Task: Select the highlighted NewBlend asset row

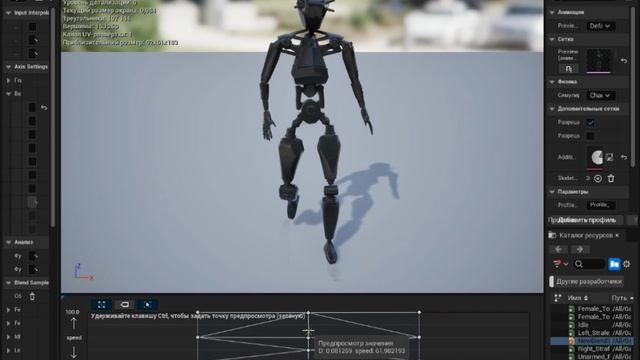Action: (592, 341)
